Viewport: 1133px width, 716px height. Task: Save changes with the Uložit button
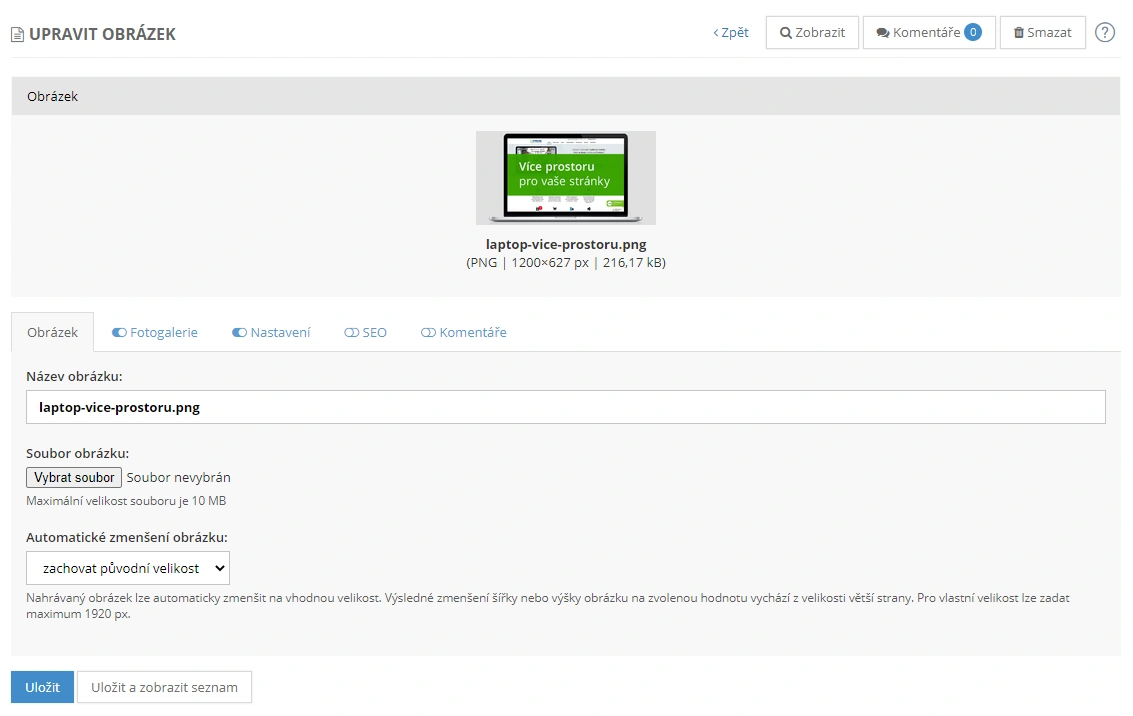point(42,687)
